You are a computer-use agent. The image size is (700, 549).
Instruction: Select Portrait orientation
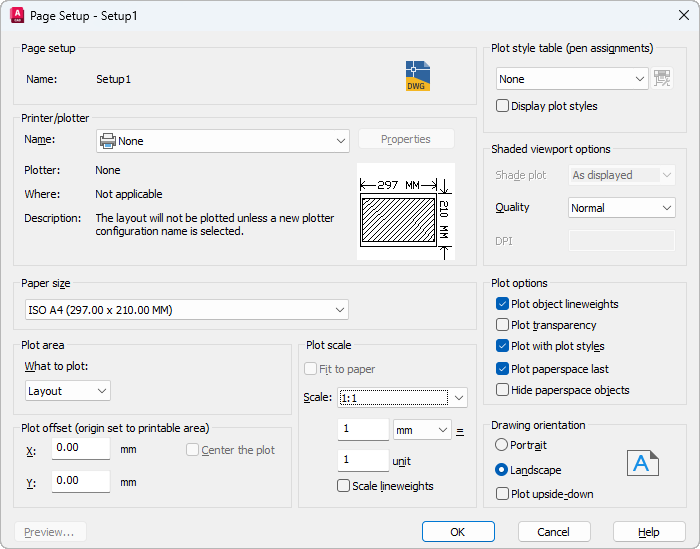tap(502, 445)
